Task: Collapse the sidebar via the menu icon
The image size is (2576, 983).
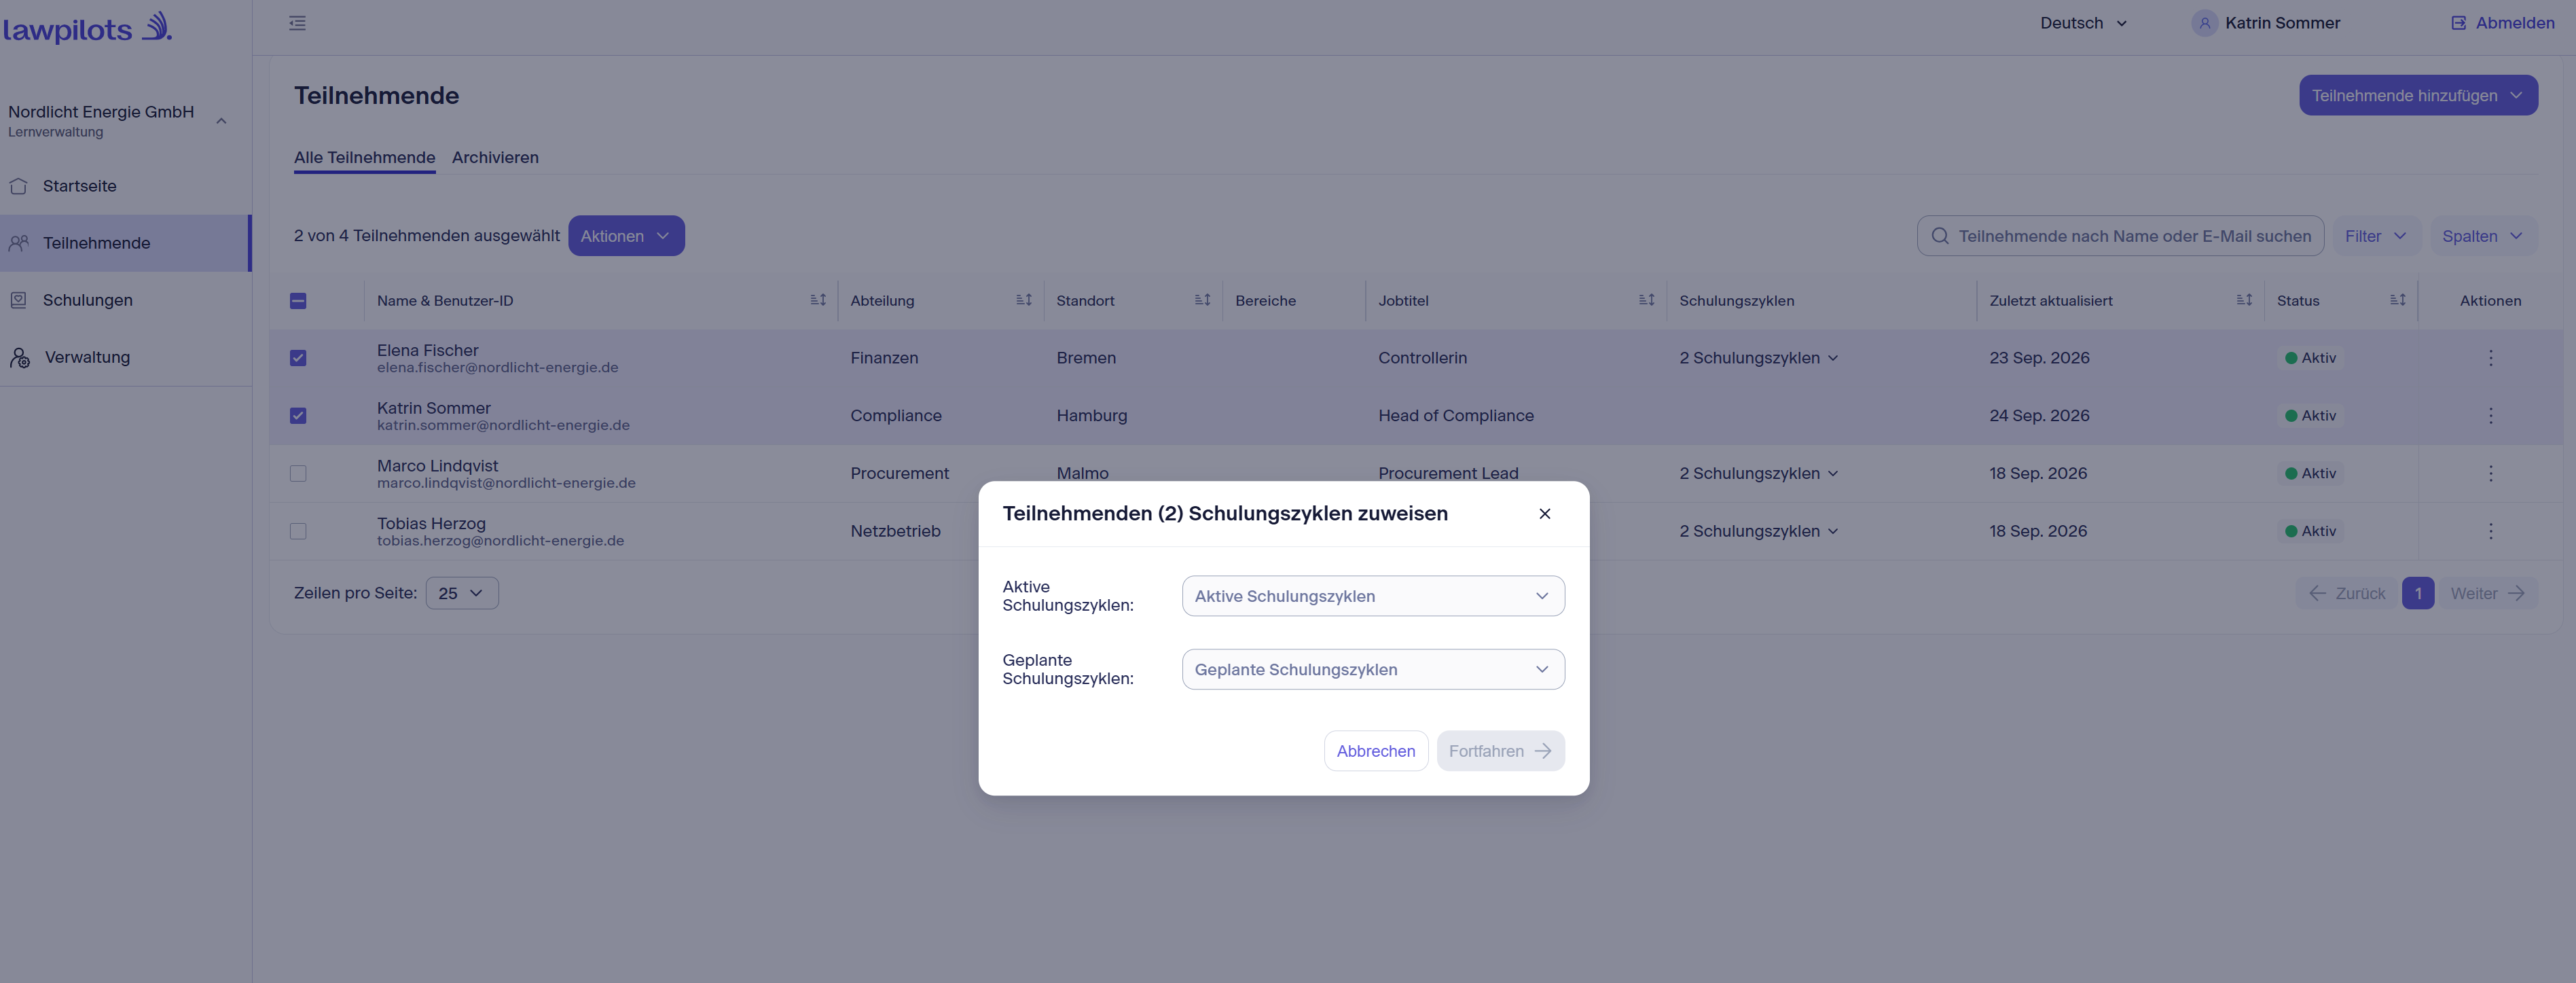Action: point(297,23)
